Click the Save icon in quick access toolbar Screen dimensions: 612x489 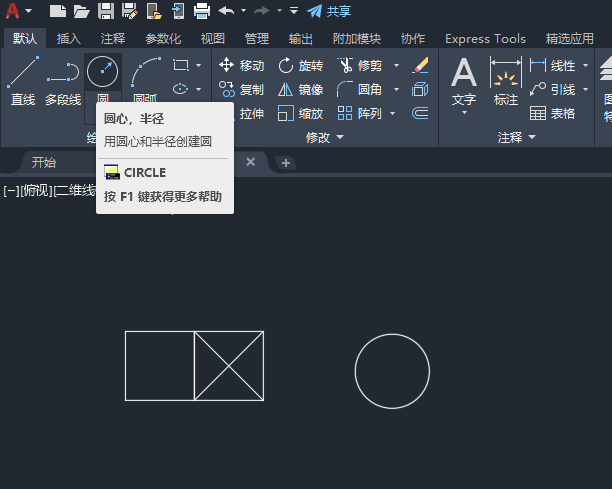105,11
